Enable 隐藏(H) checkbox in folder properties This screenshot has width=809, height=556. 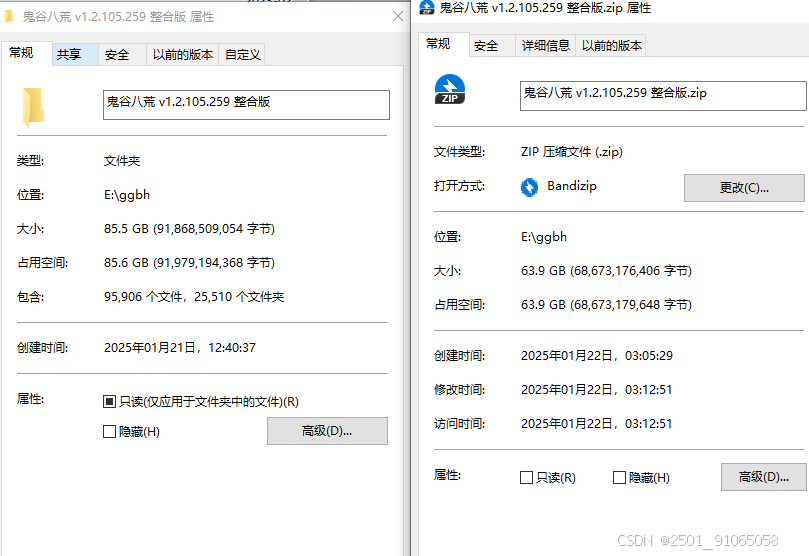(109, 431)
